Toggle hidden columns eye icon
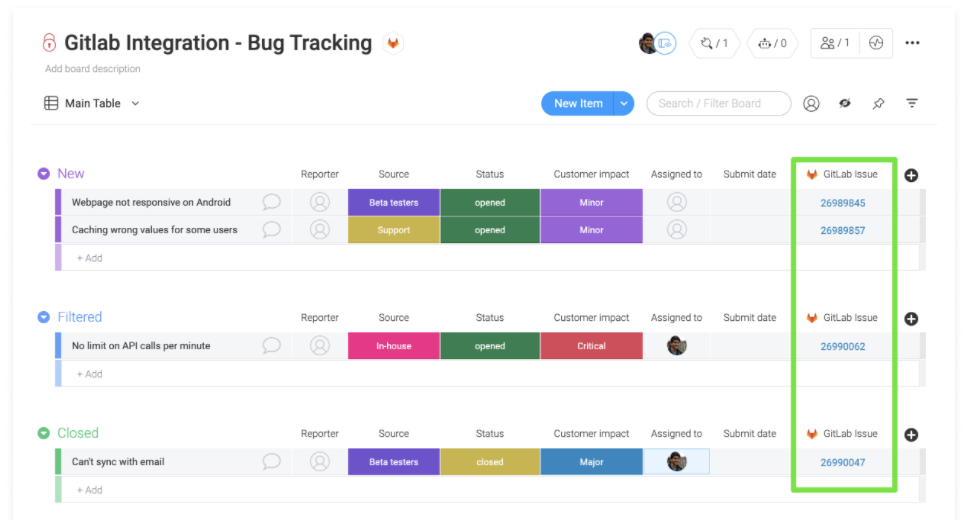This screenshot has height=520, width=964. click(845, 103)
